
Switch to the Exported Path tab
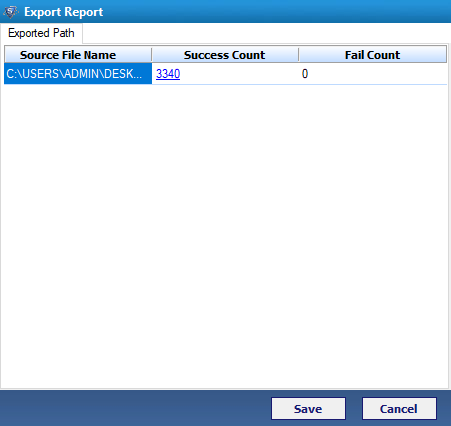pyautogui.click(x=41, y=33)
